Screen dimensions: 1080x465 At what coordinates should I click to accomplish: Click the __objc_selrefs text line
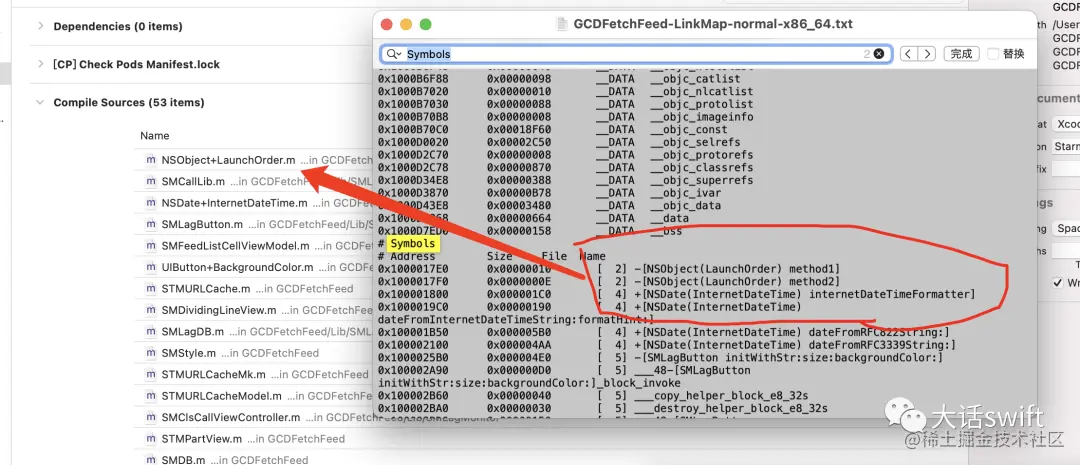[559, 142]
